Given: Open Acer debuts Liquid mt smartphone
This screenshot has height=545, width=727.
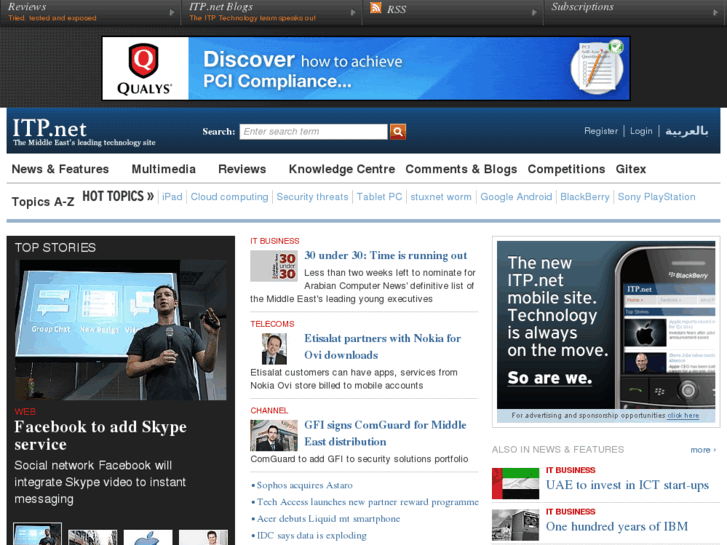Looking at the screenshot, I should click(x=328, y=519).
